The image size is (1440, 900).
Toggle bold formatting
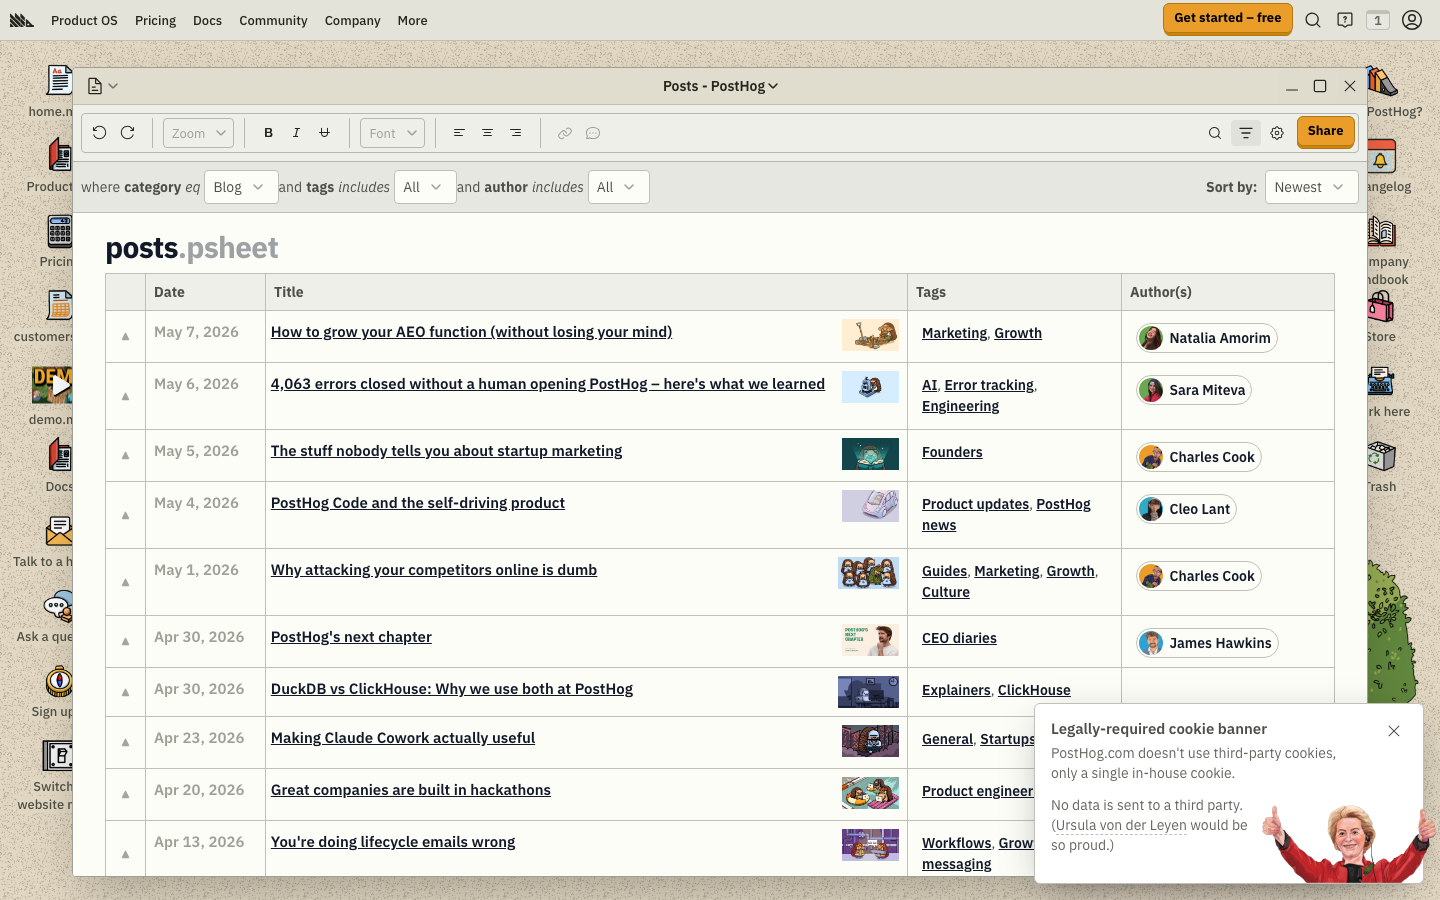point(268,133)
